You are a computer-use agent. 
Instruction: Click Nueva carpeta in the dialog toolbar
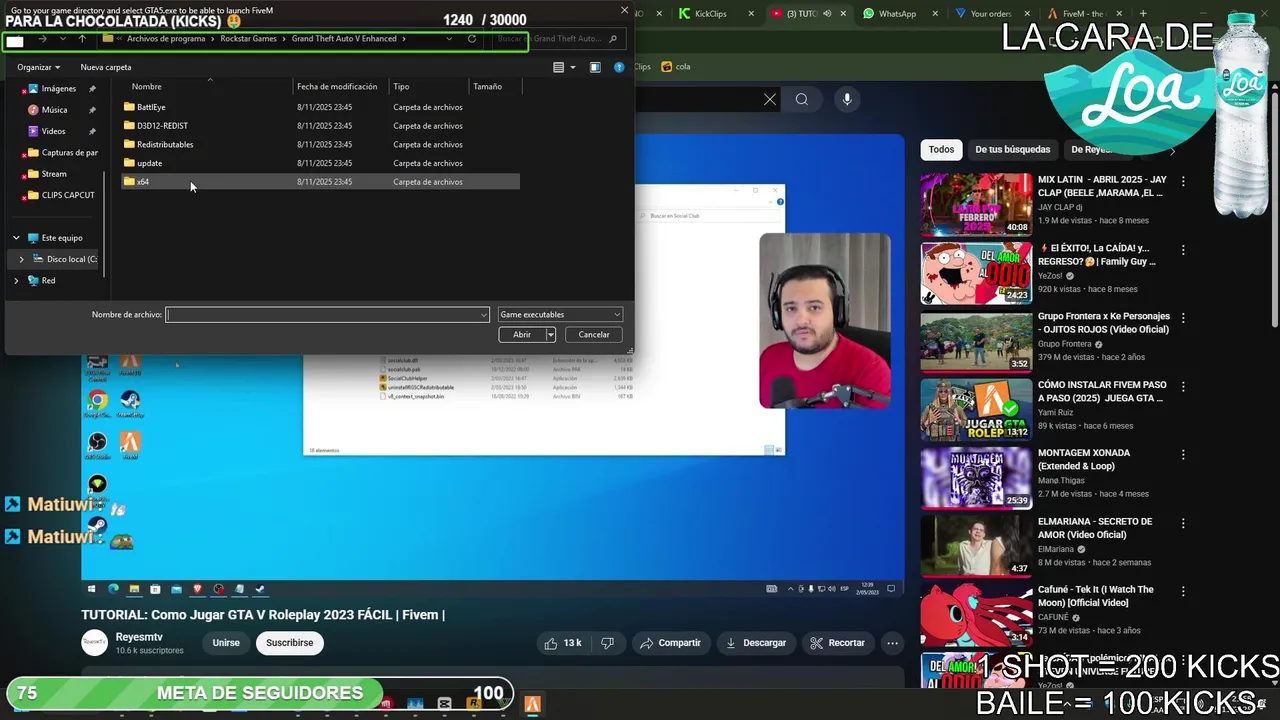[106, 67]
